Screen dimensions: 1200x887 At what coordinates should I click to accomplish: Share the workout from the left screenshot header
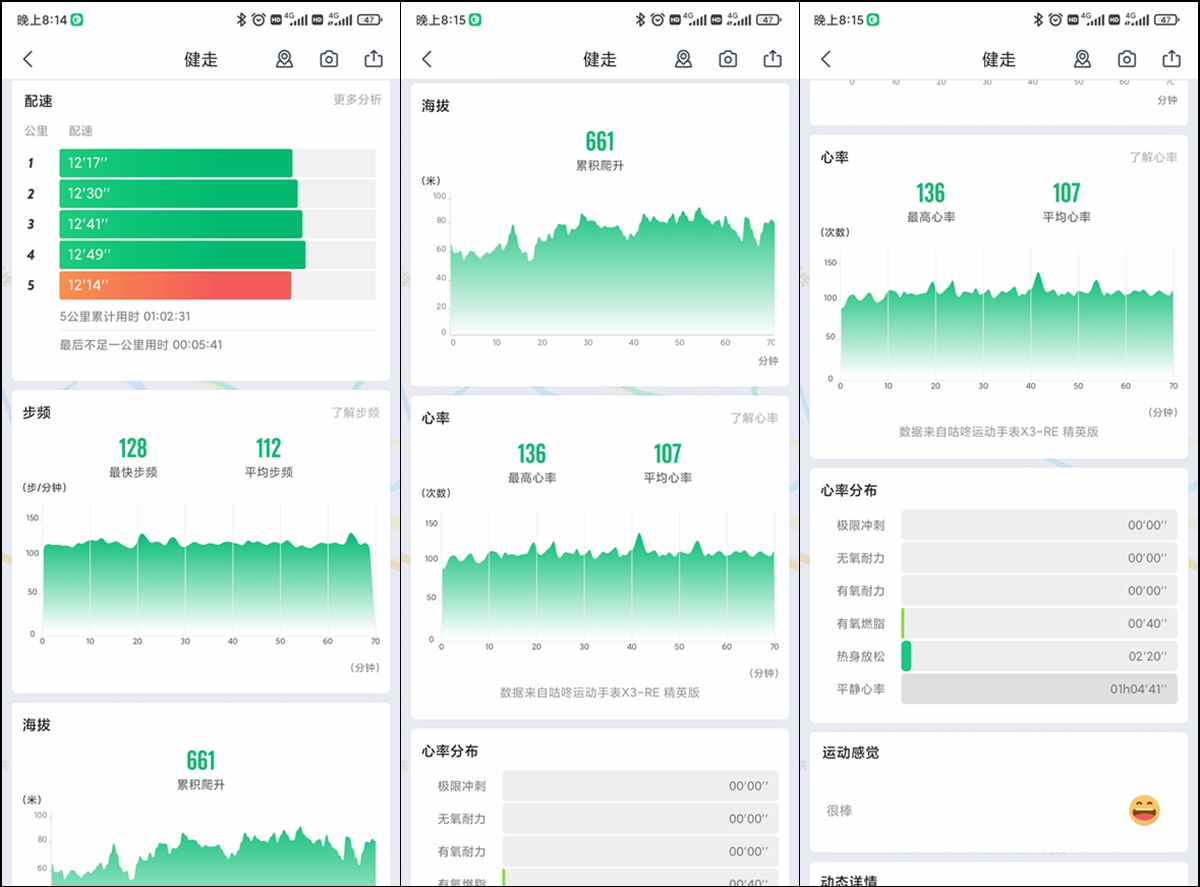tap(373, 60)
